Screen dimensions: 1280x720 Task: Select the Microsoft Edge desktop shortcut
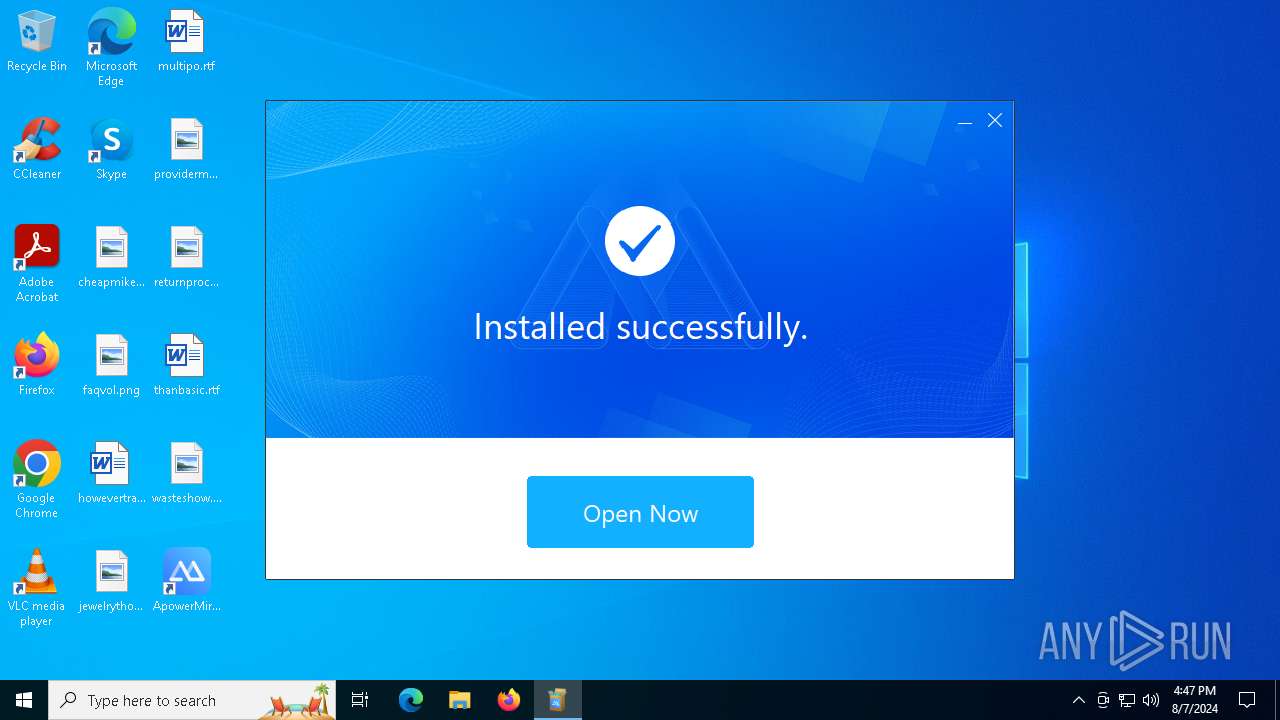click(111, 48)
